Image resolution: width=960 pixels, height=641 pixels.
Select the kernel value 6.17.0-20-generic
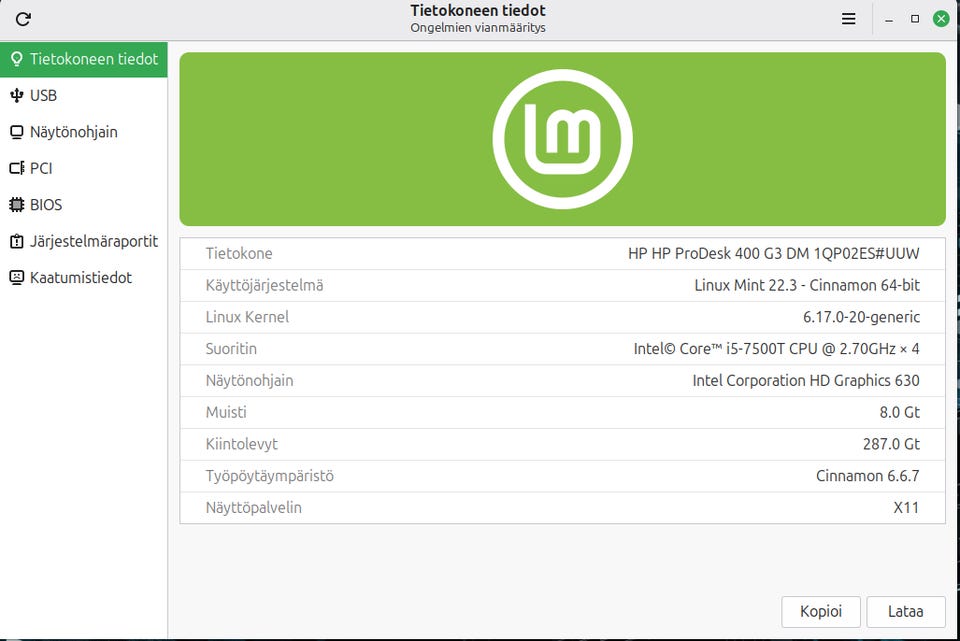point(861,317)
